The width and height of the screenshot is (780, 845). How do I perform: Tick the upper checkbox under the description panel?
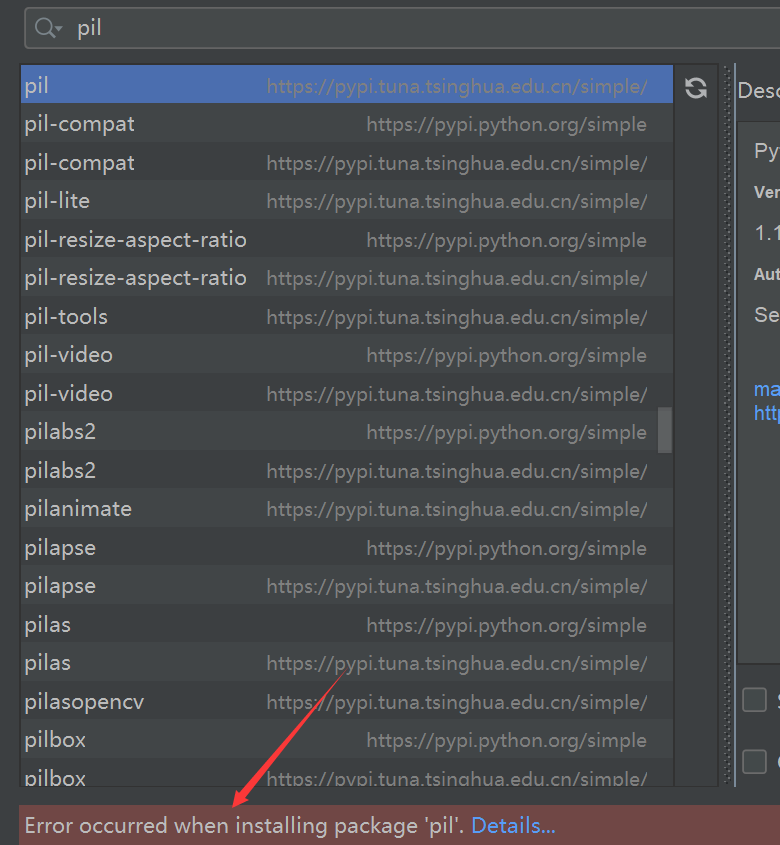point(754,700)
